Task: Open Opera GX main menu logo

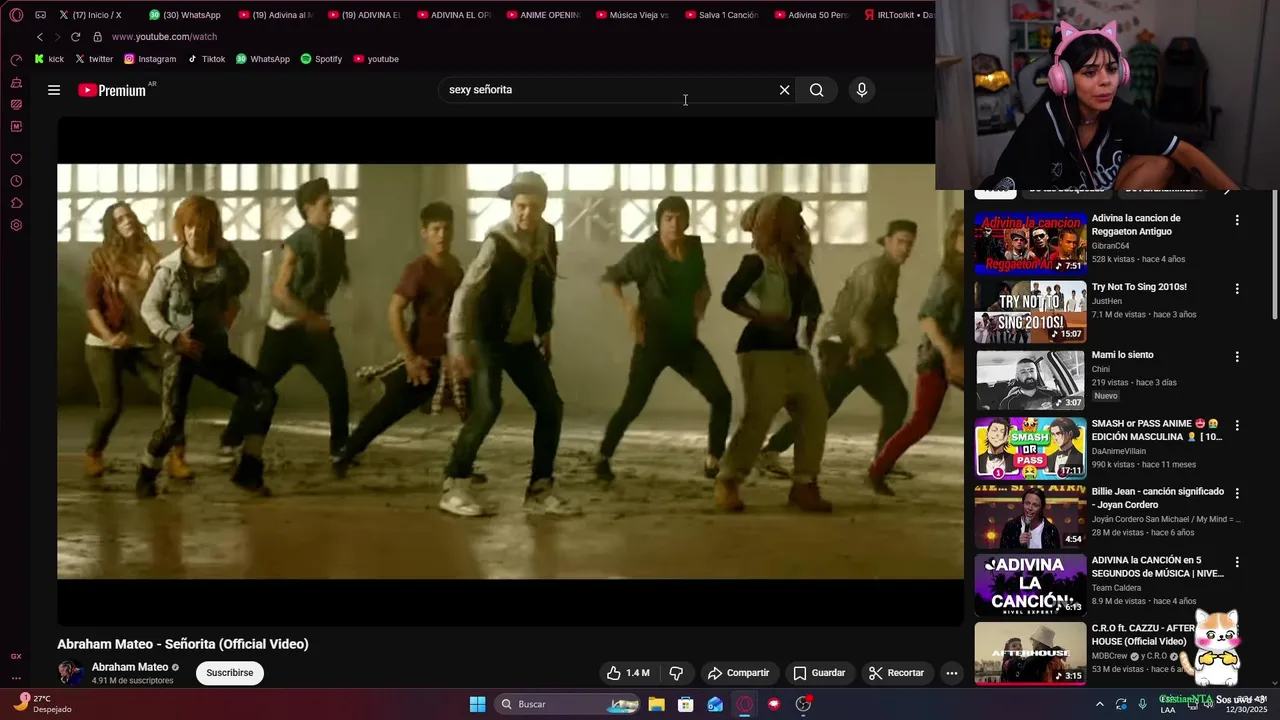Action: pyautogui.click(x=16, y=15)
